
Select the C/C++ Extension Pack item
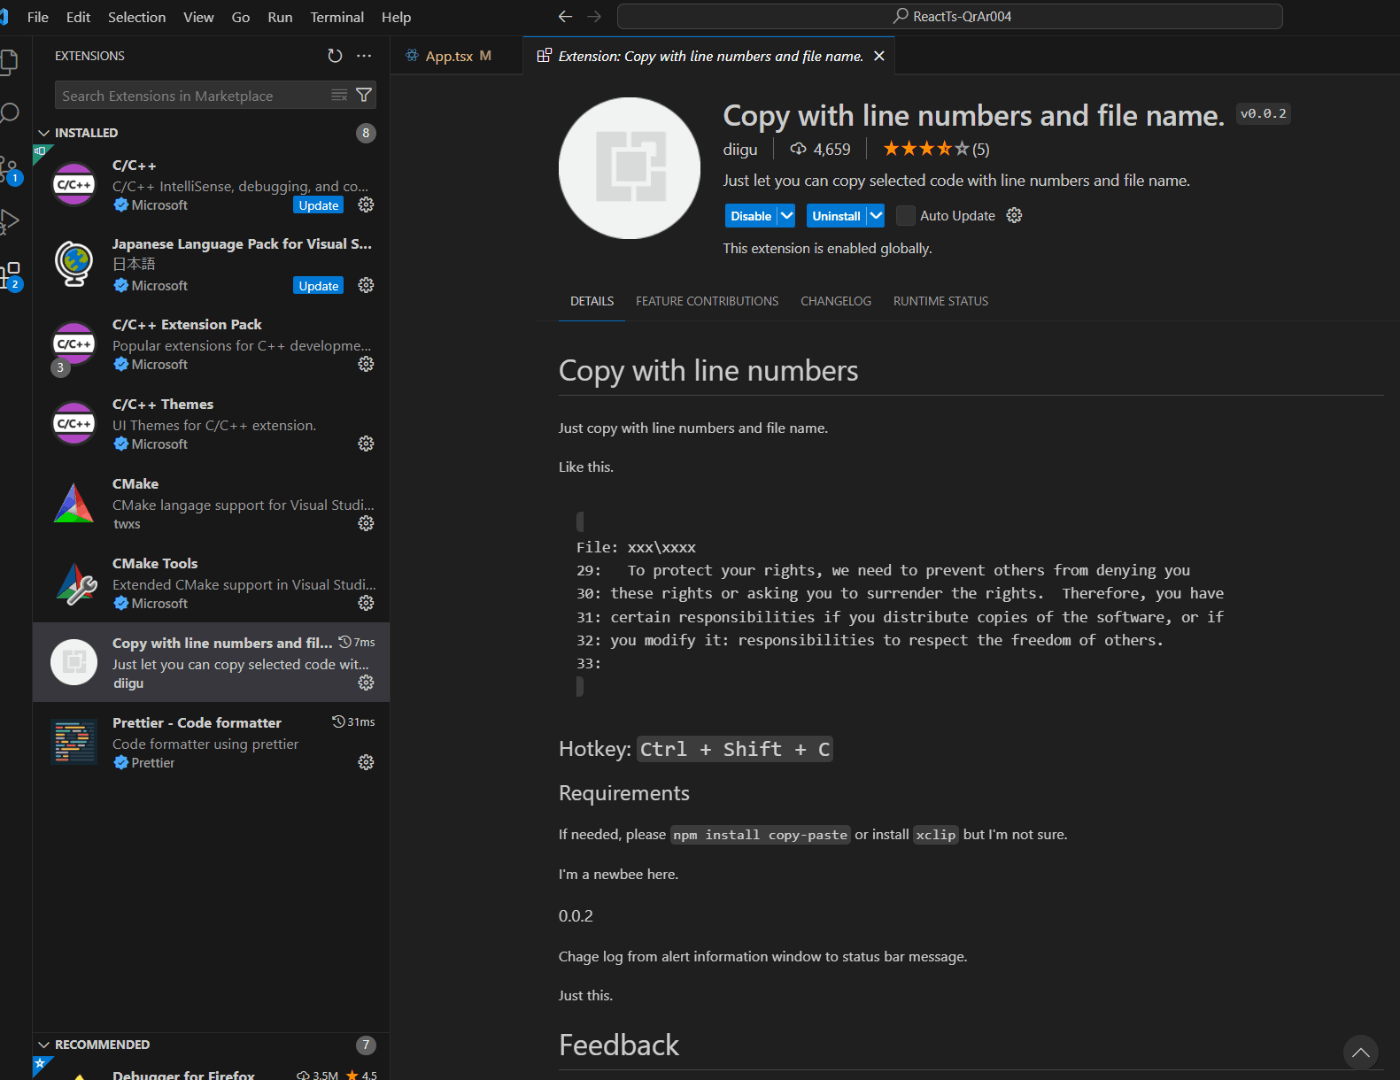coord(211,344)
